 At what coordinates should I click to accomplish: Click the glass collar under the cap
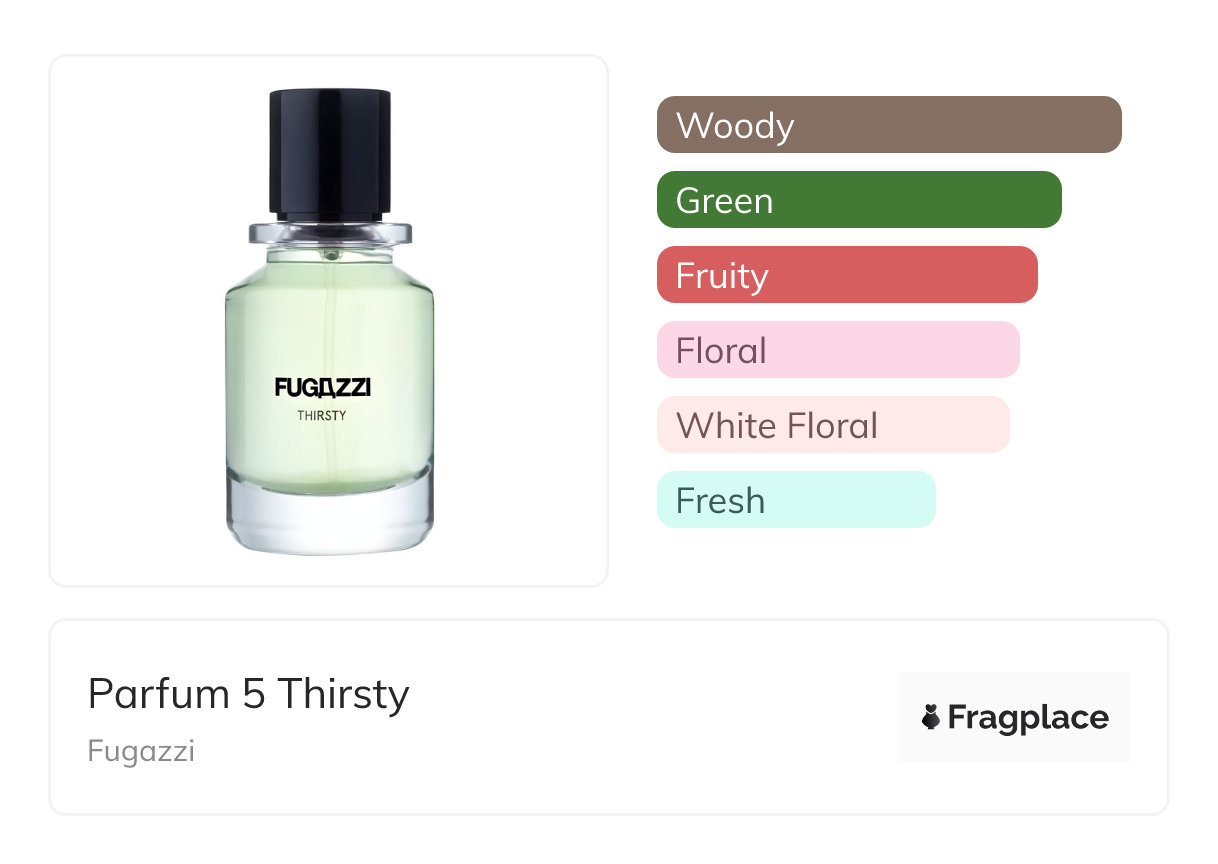click(x=329, y=234)
